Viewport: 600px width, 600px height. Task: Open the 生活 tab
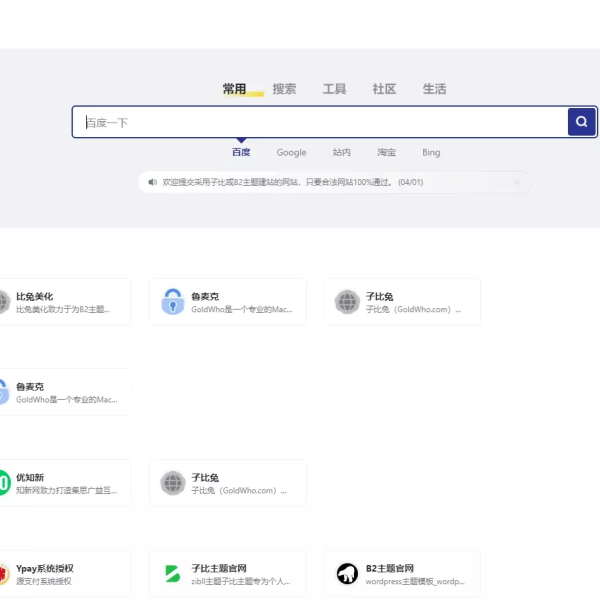[x=434, y=89]
